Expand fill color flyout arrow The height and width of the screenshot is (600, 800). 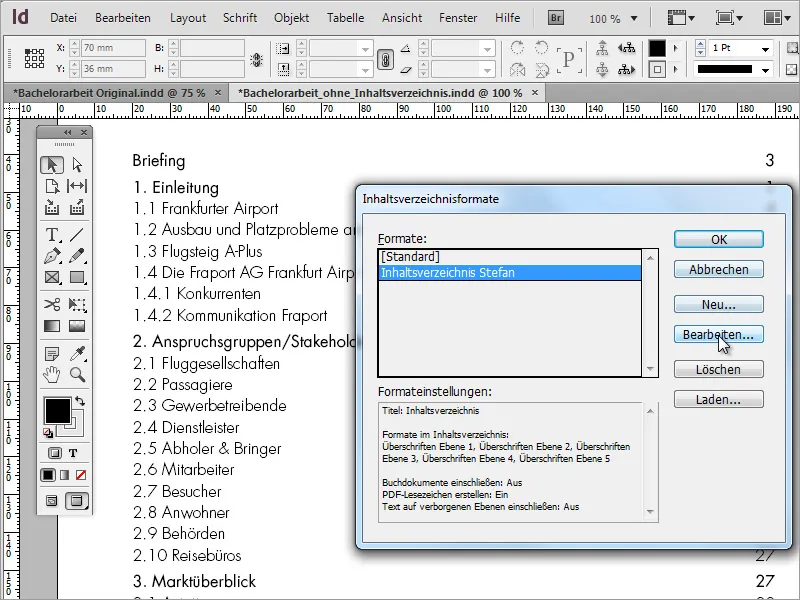676,48
